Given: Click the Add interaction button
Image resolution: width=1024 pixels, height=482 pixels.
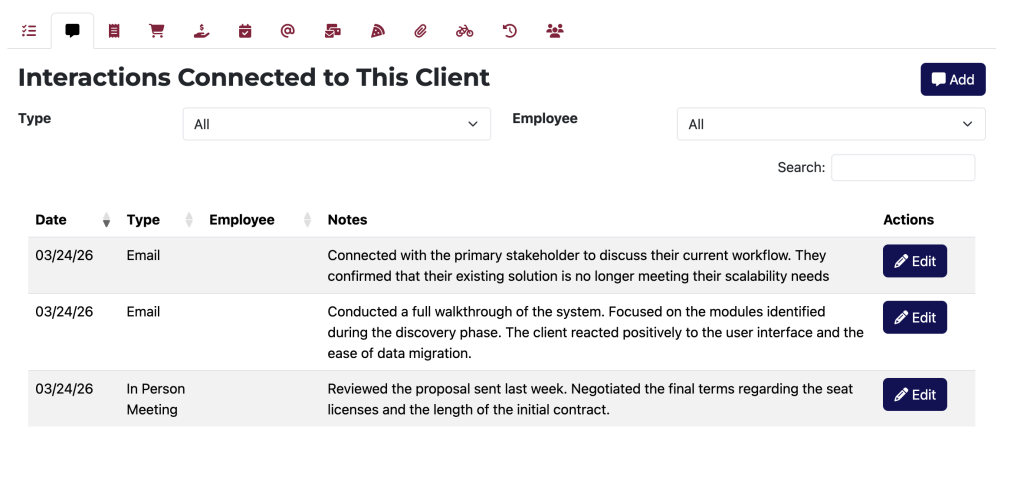Looking at the screenshot, I should pyautogui.click(x=953, y=80).
